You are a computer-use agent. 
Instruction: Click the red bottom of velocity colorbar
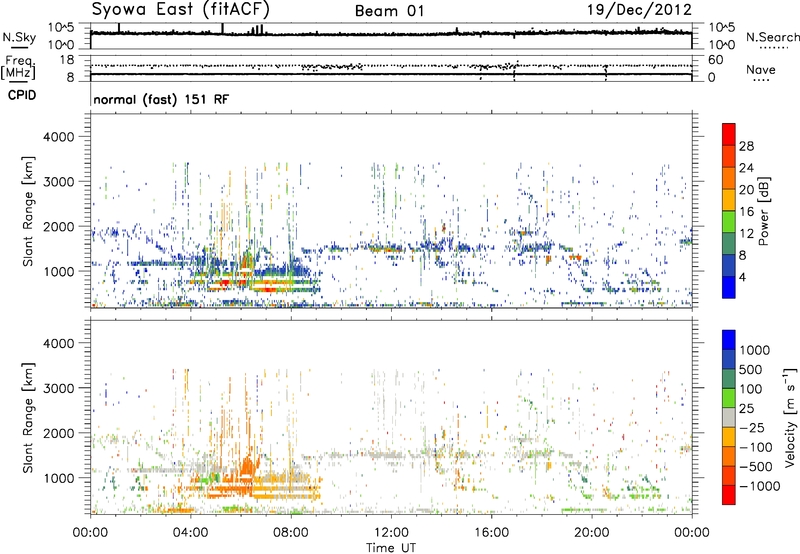click(x=729, y=495)
